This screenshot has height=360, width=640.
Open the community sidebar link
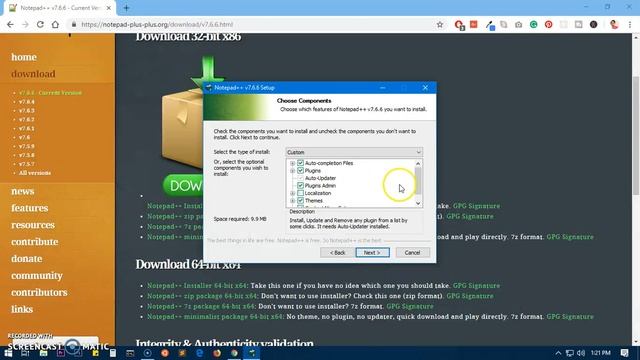click(37, 276)
